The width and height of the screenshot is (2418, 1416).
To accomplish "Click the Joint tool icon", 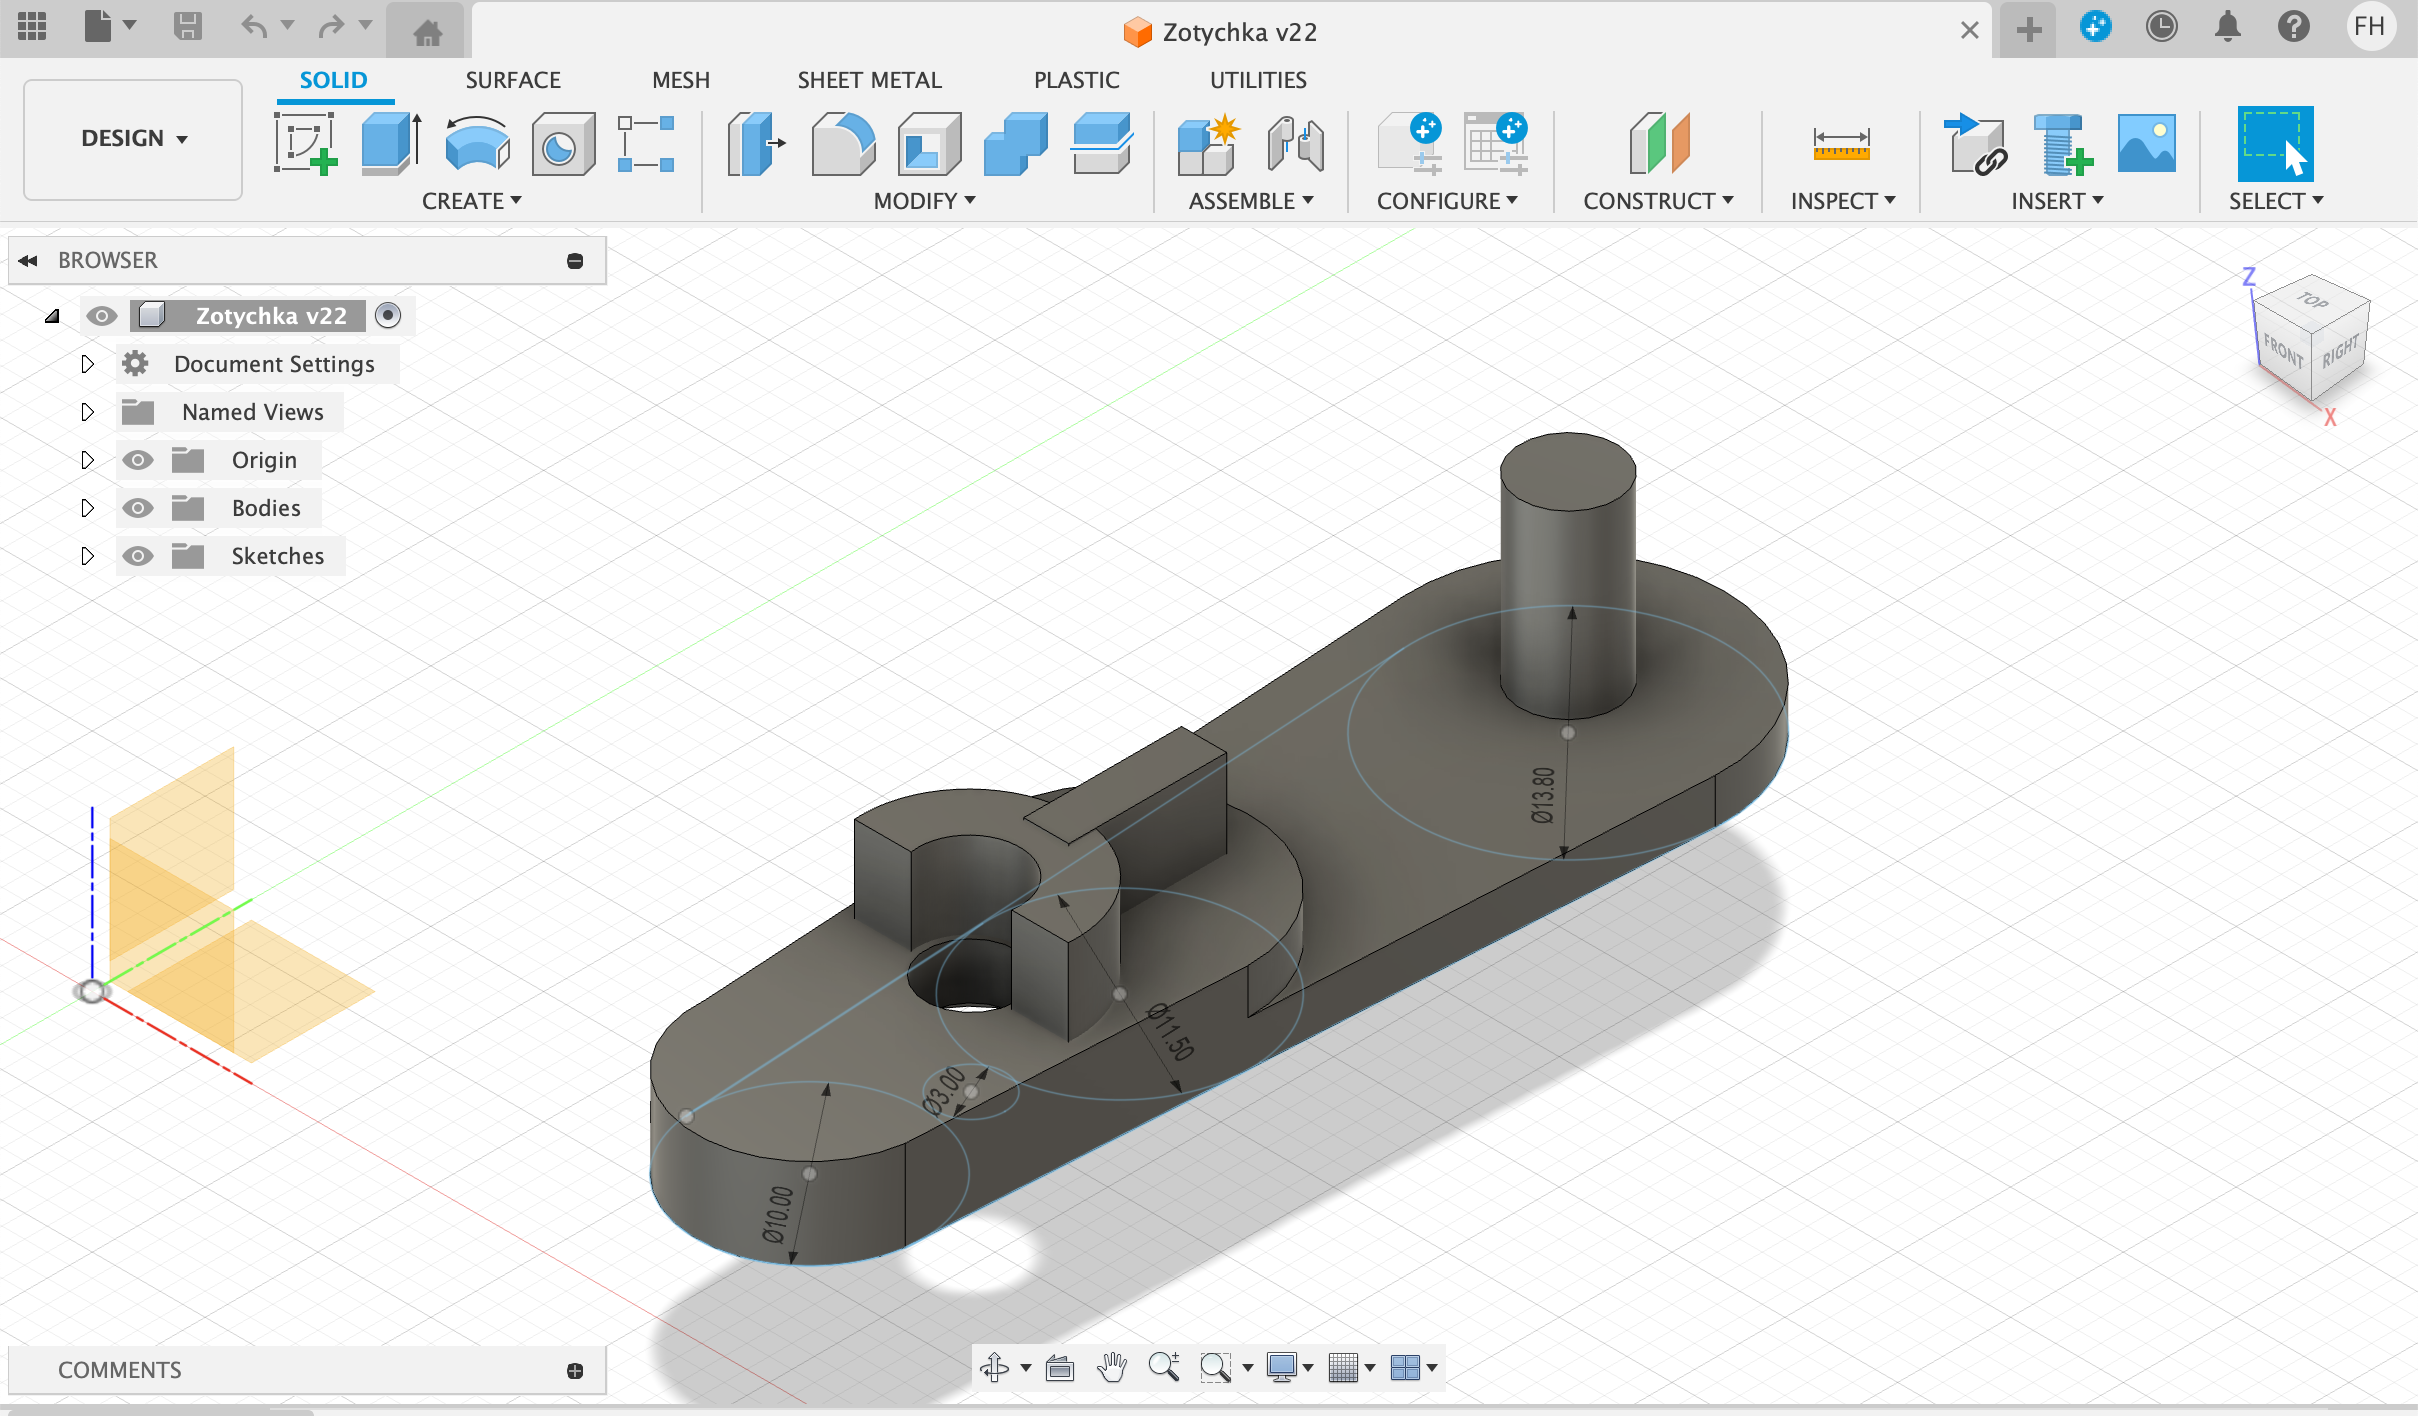I will tap(1296, 144).
